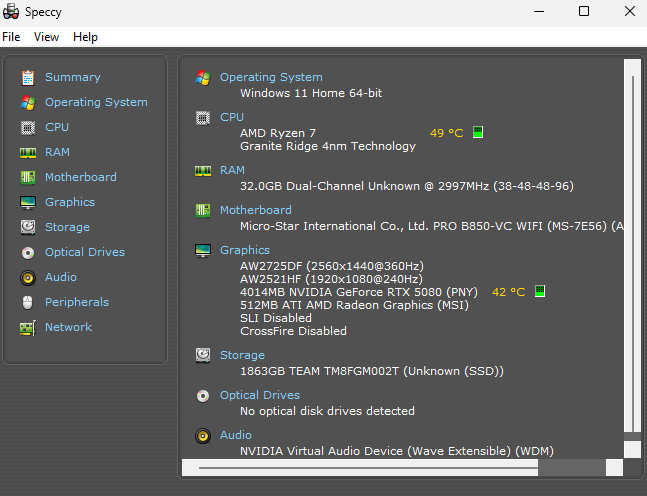This screenshot has width=647, height=496.
Task: Click the CPU chip icon in sidebar
Action: [28, 128]
